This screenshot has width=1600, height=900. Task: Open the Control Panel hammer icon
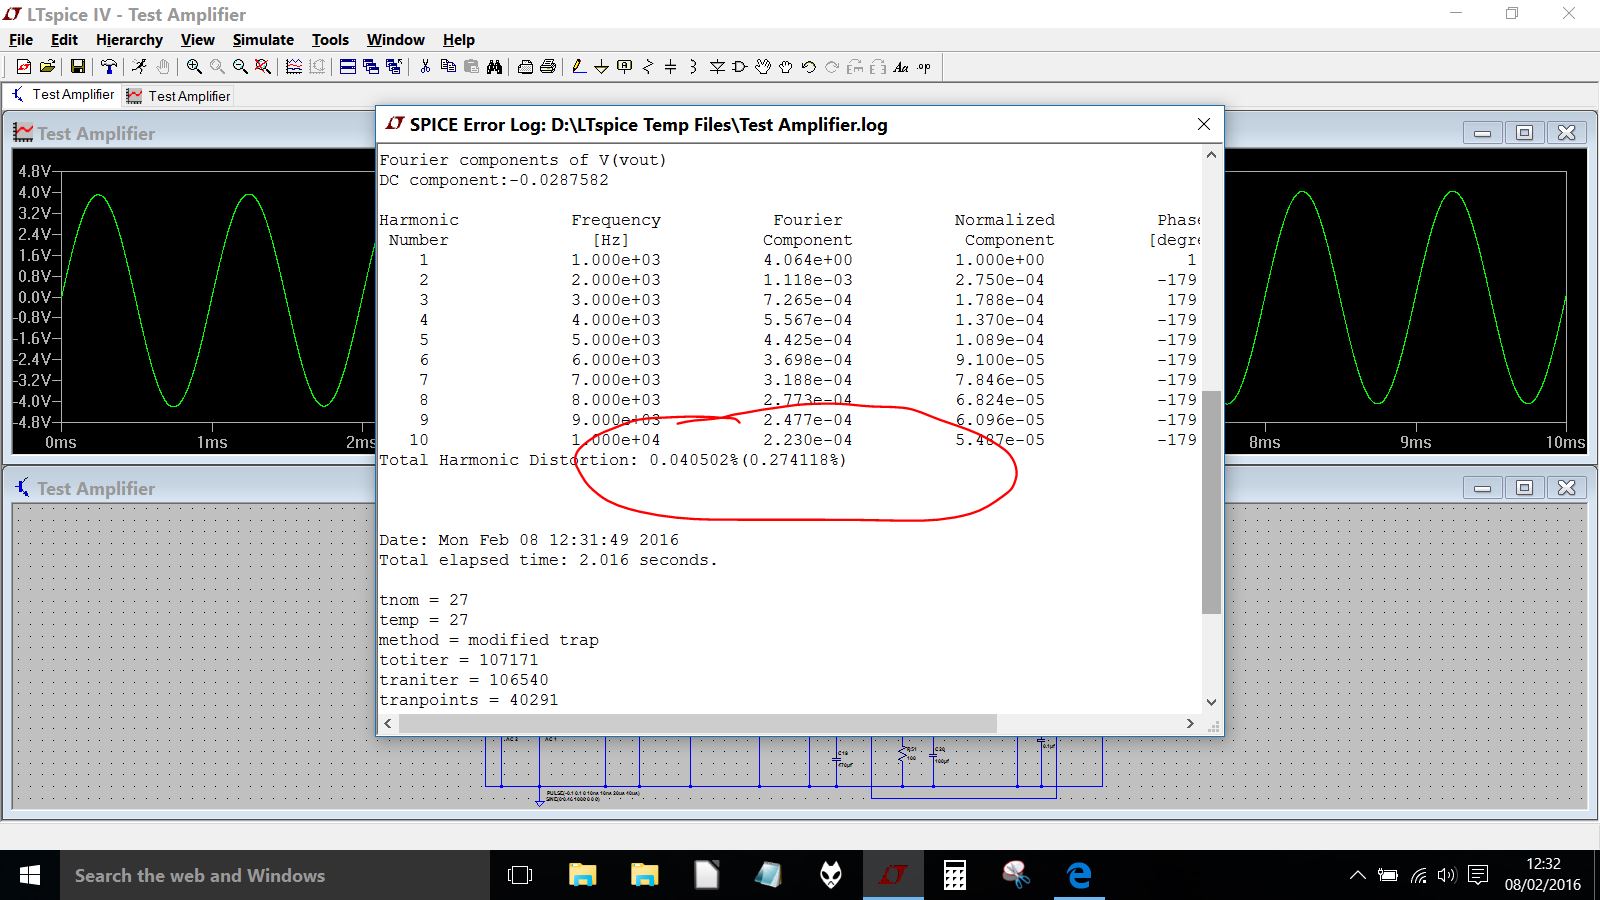tap(109, 67)
